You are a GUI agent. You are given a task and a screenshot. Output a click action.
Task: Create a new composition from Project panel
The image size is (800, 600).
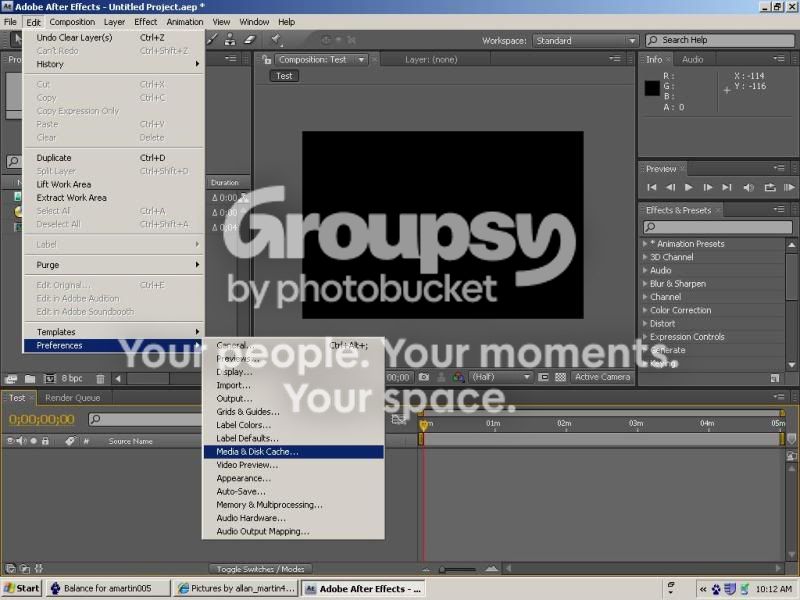(49, 379)
